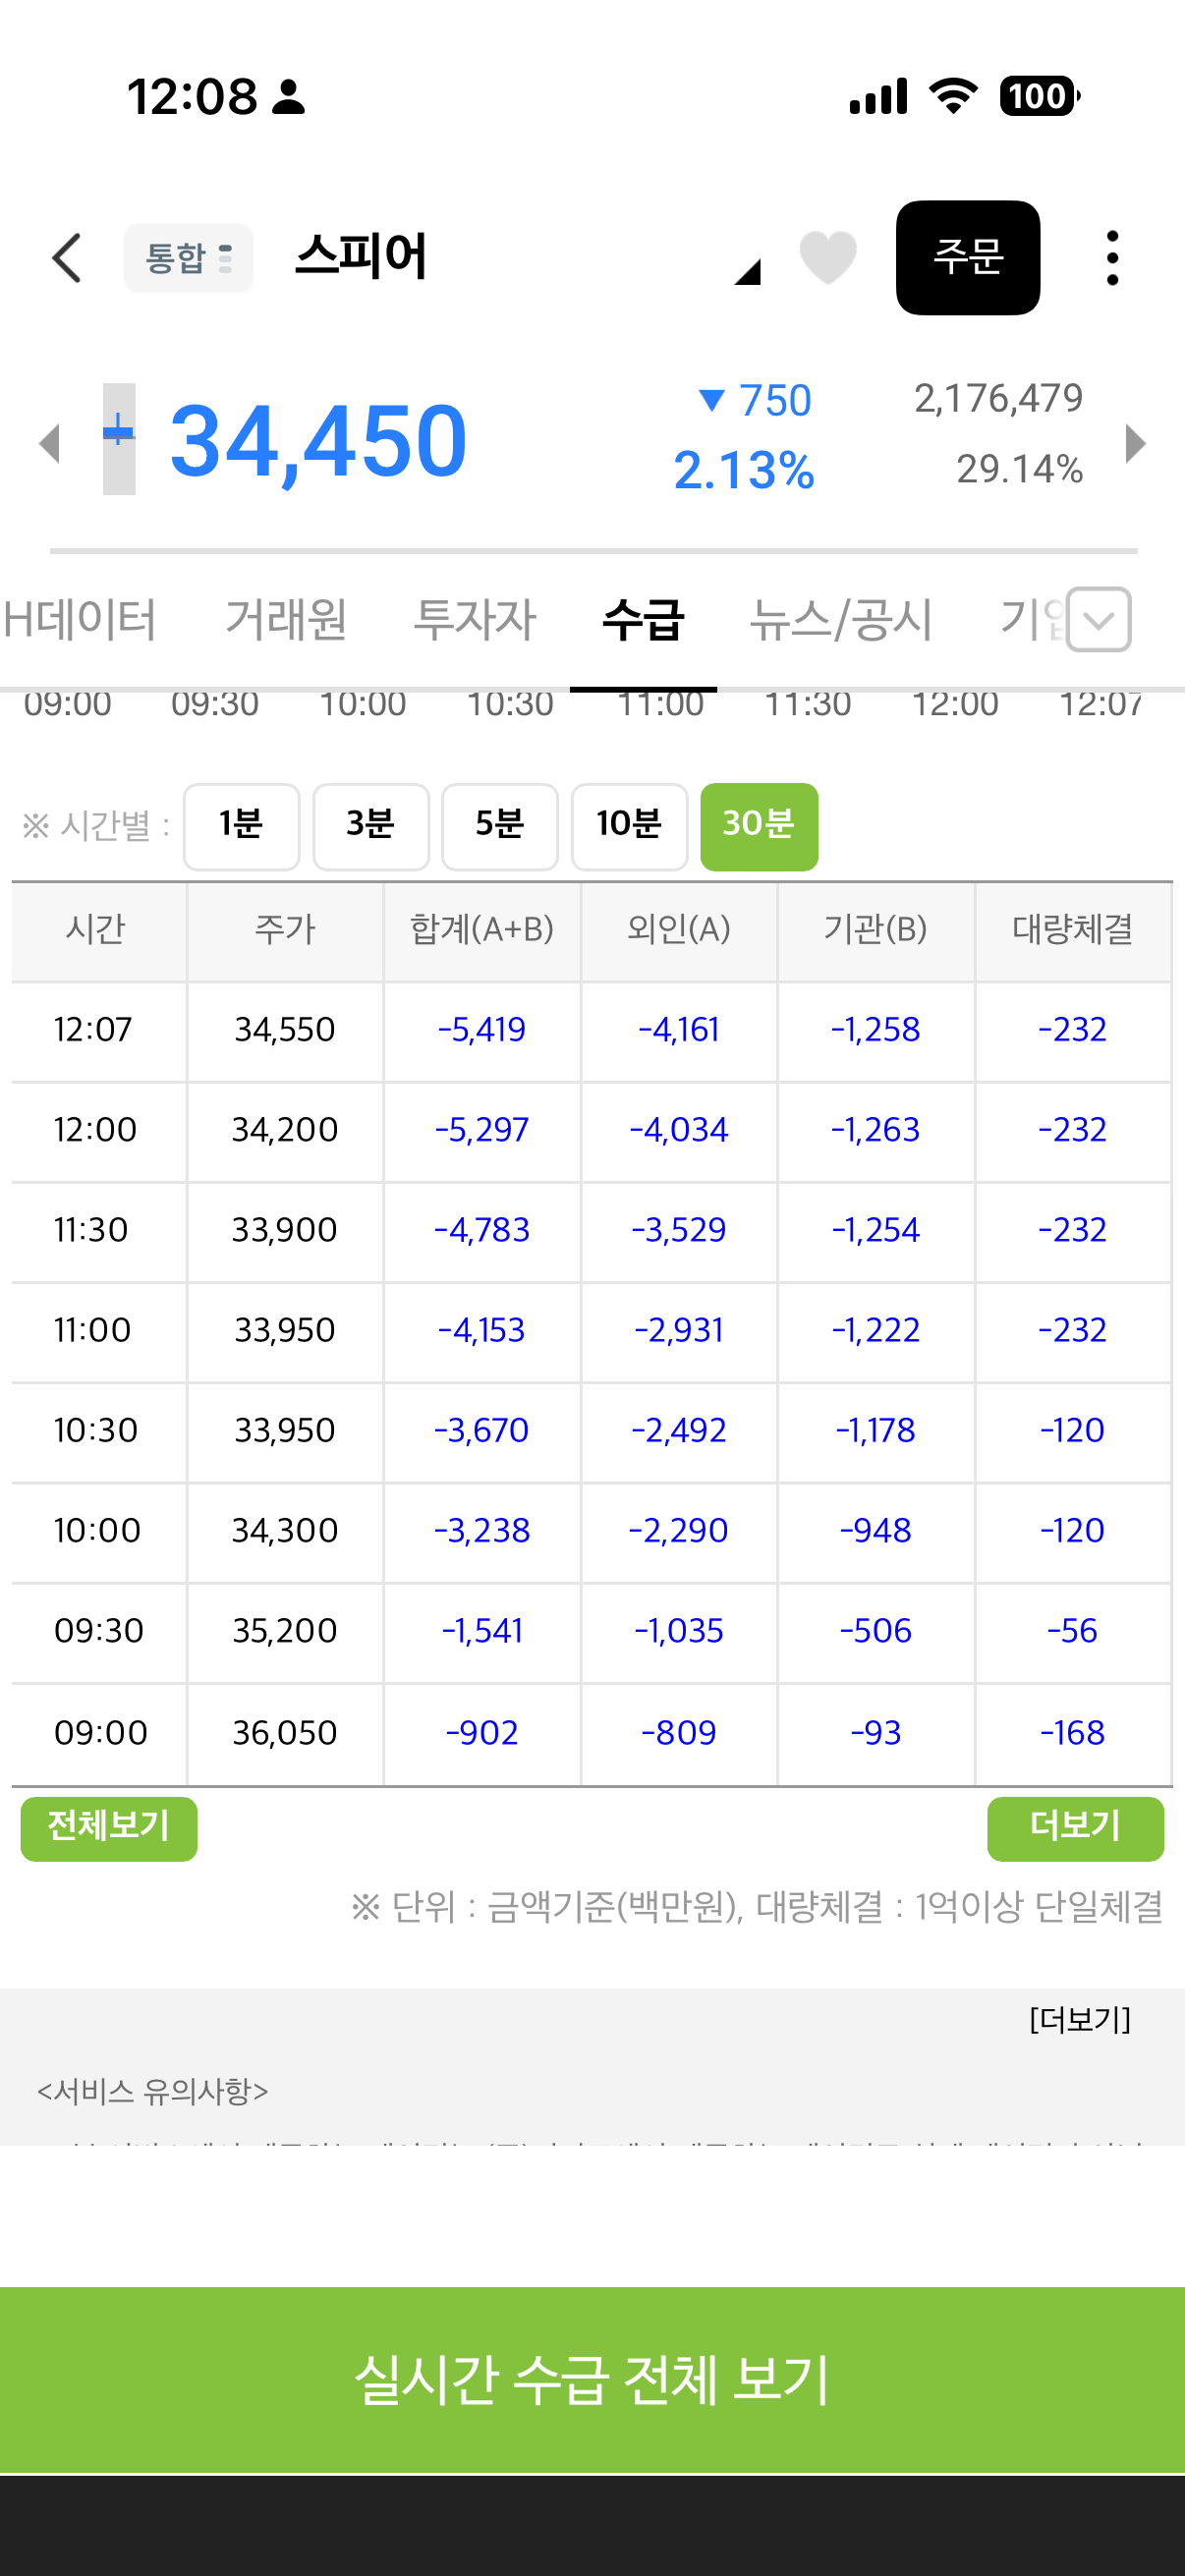Switch to the 투자자 tab
Screen dimensions: 1185x2576
click(475, 620)
